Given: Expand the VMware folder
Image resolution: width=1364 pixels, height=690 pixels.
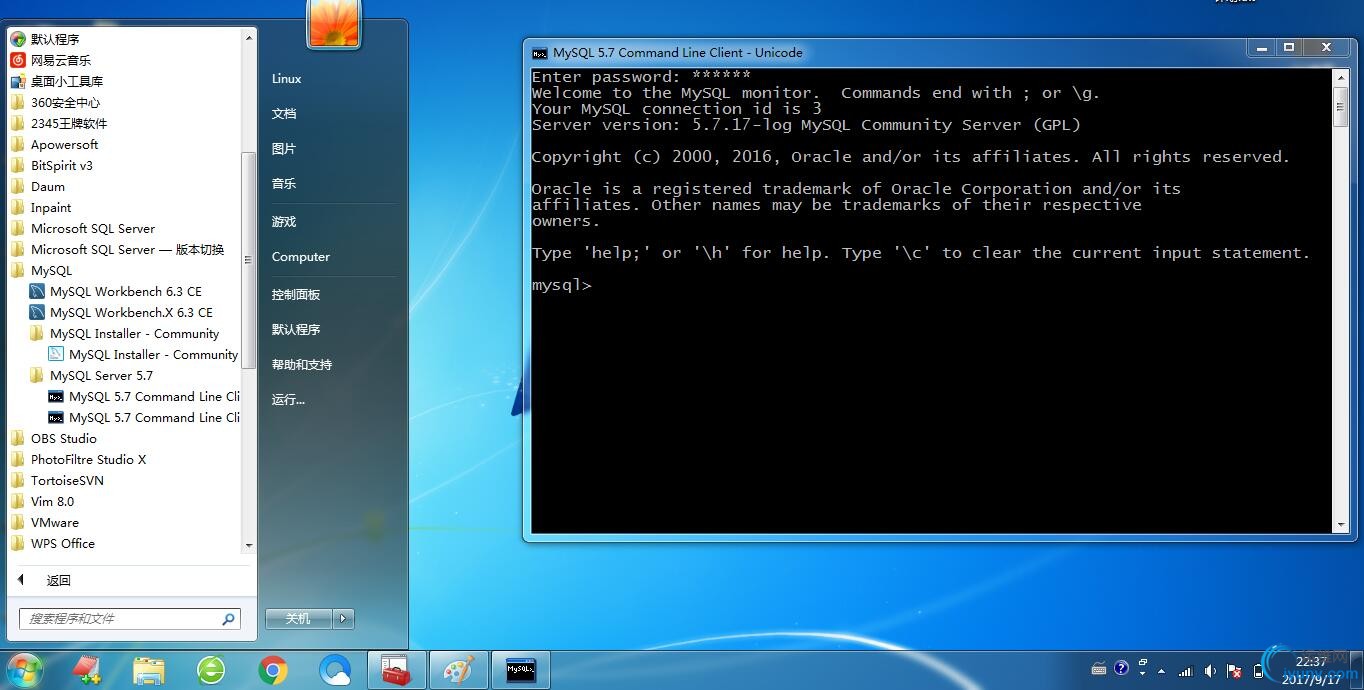Looking at the screenshot, I should coord(54,522).
